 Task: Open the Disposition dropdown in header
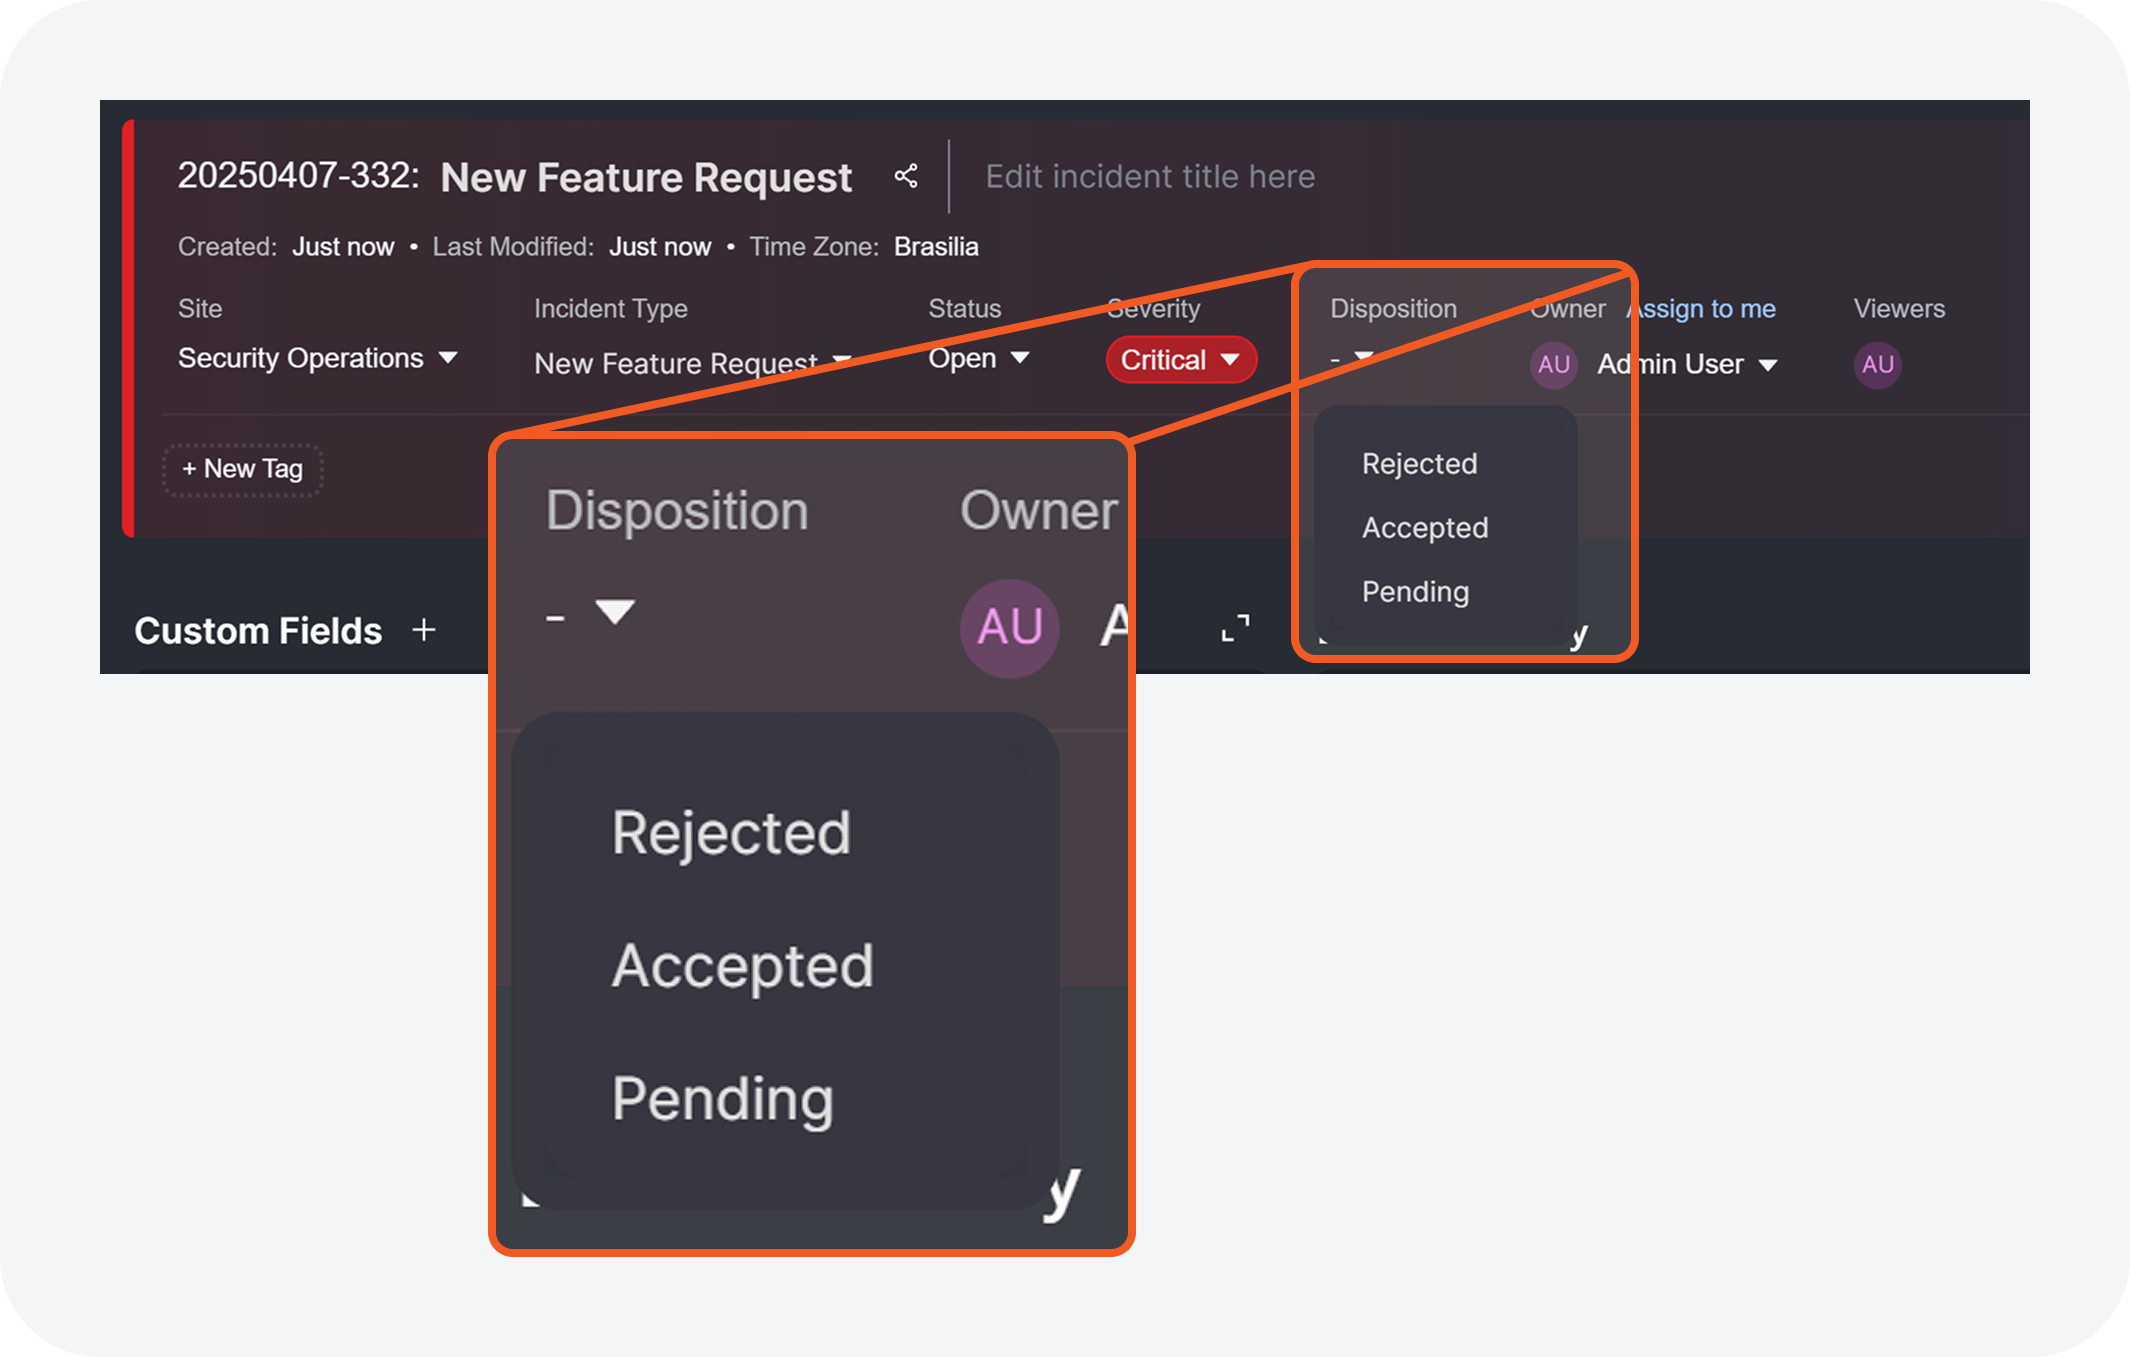click(x=1352, y=358)
